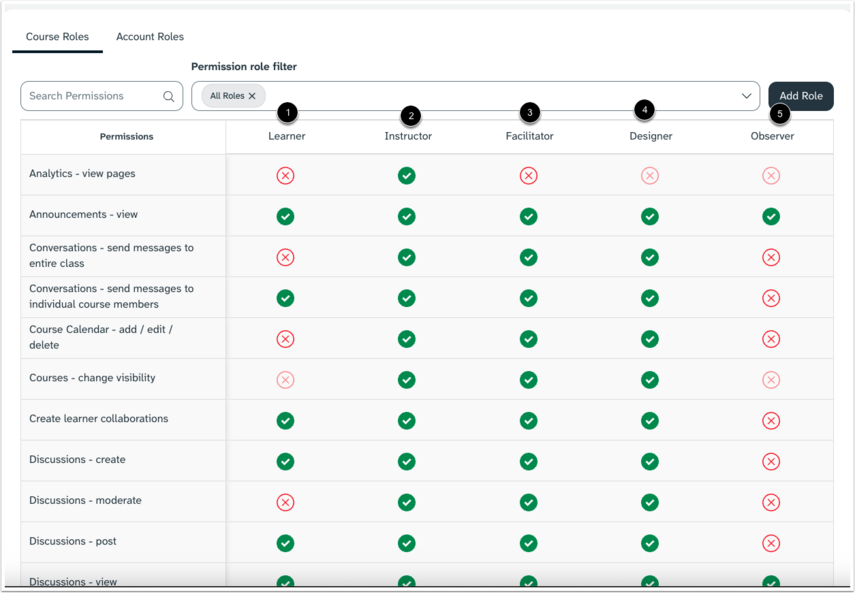This screenshot has height=593, width=855.
Task: Enable Discussions moderate for Observer
Action: pos(771,502)
